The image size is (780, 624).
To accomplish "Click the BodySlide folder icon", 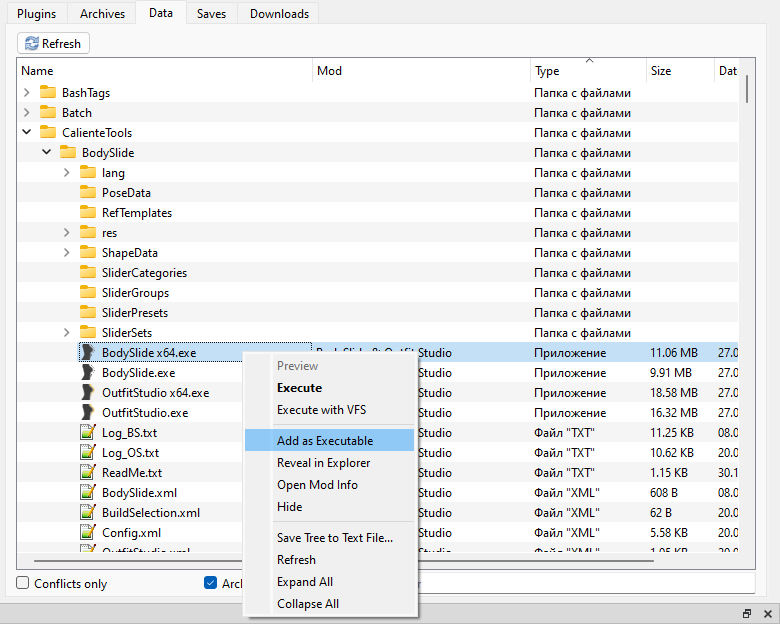I will 68,152.
